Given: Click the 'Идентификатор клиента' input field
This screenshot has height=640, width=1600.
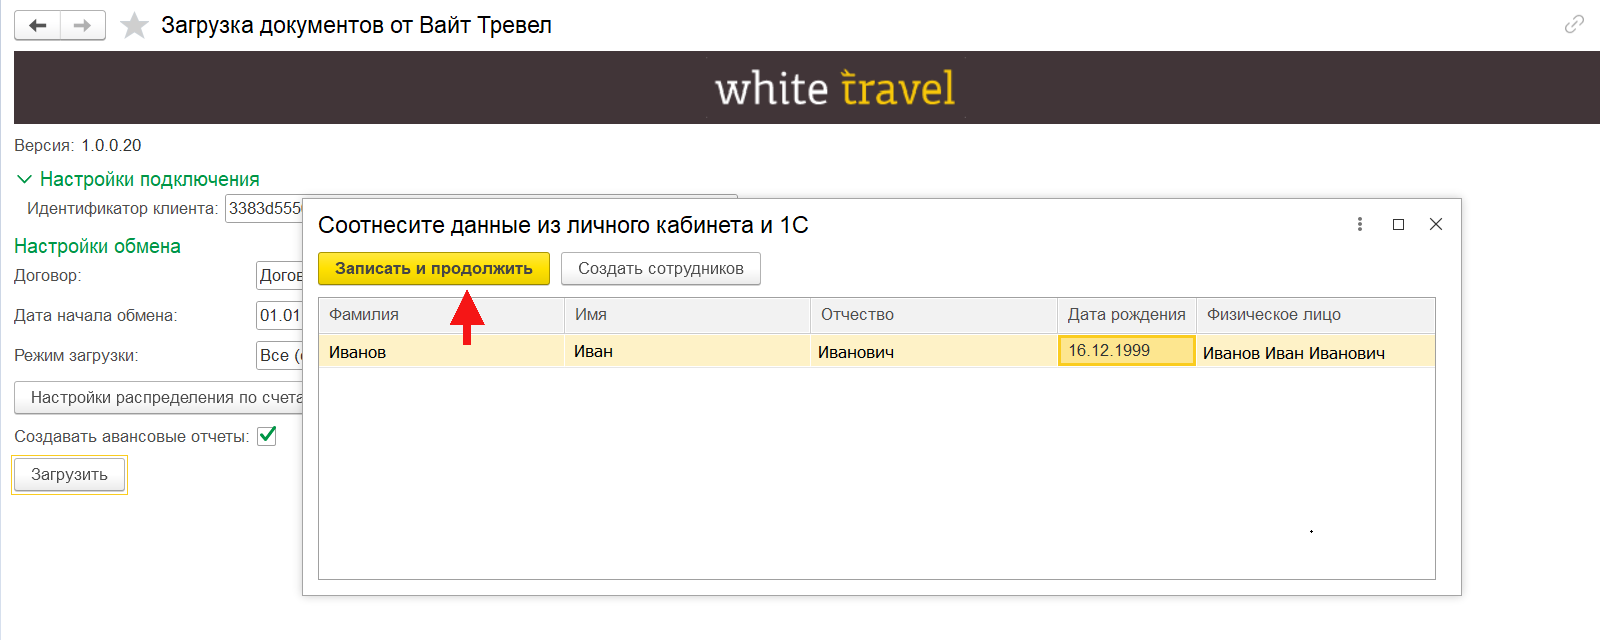Looking at the screenshot, I should (x=264, y=209).
